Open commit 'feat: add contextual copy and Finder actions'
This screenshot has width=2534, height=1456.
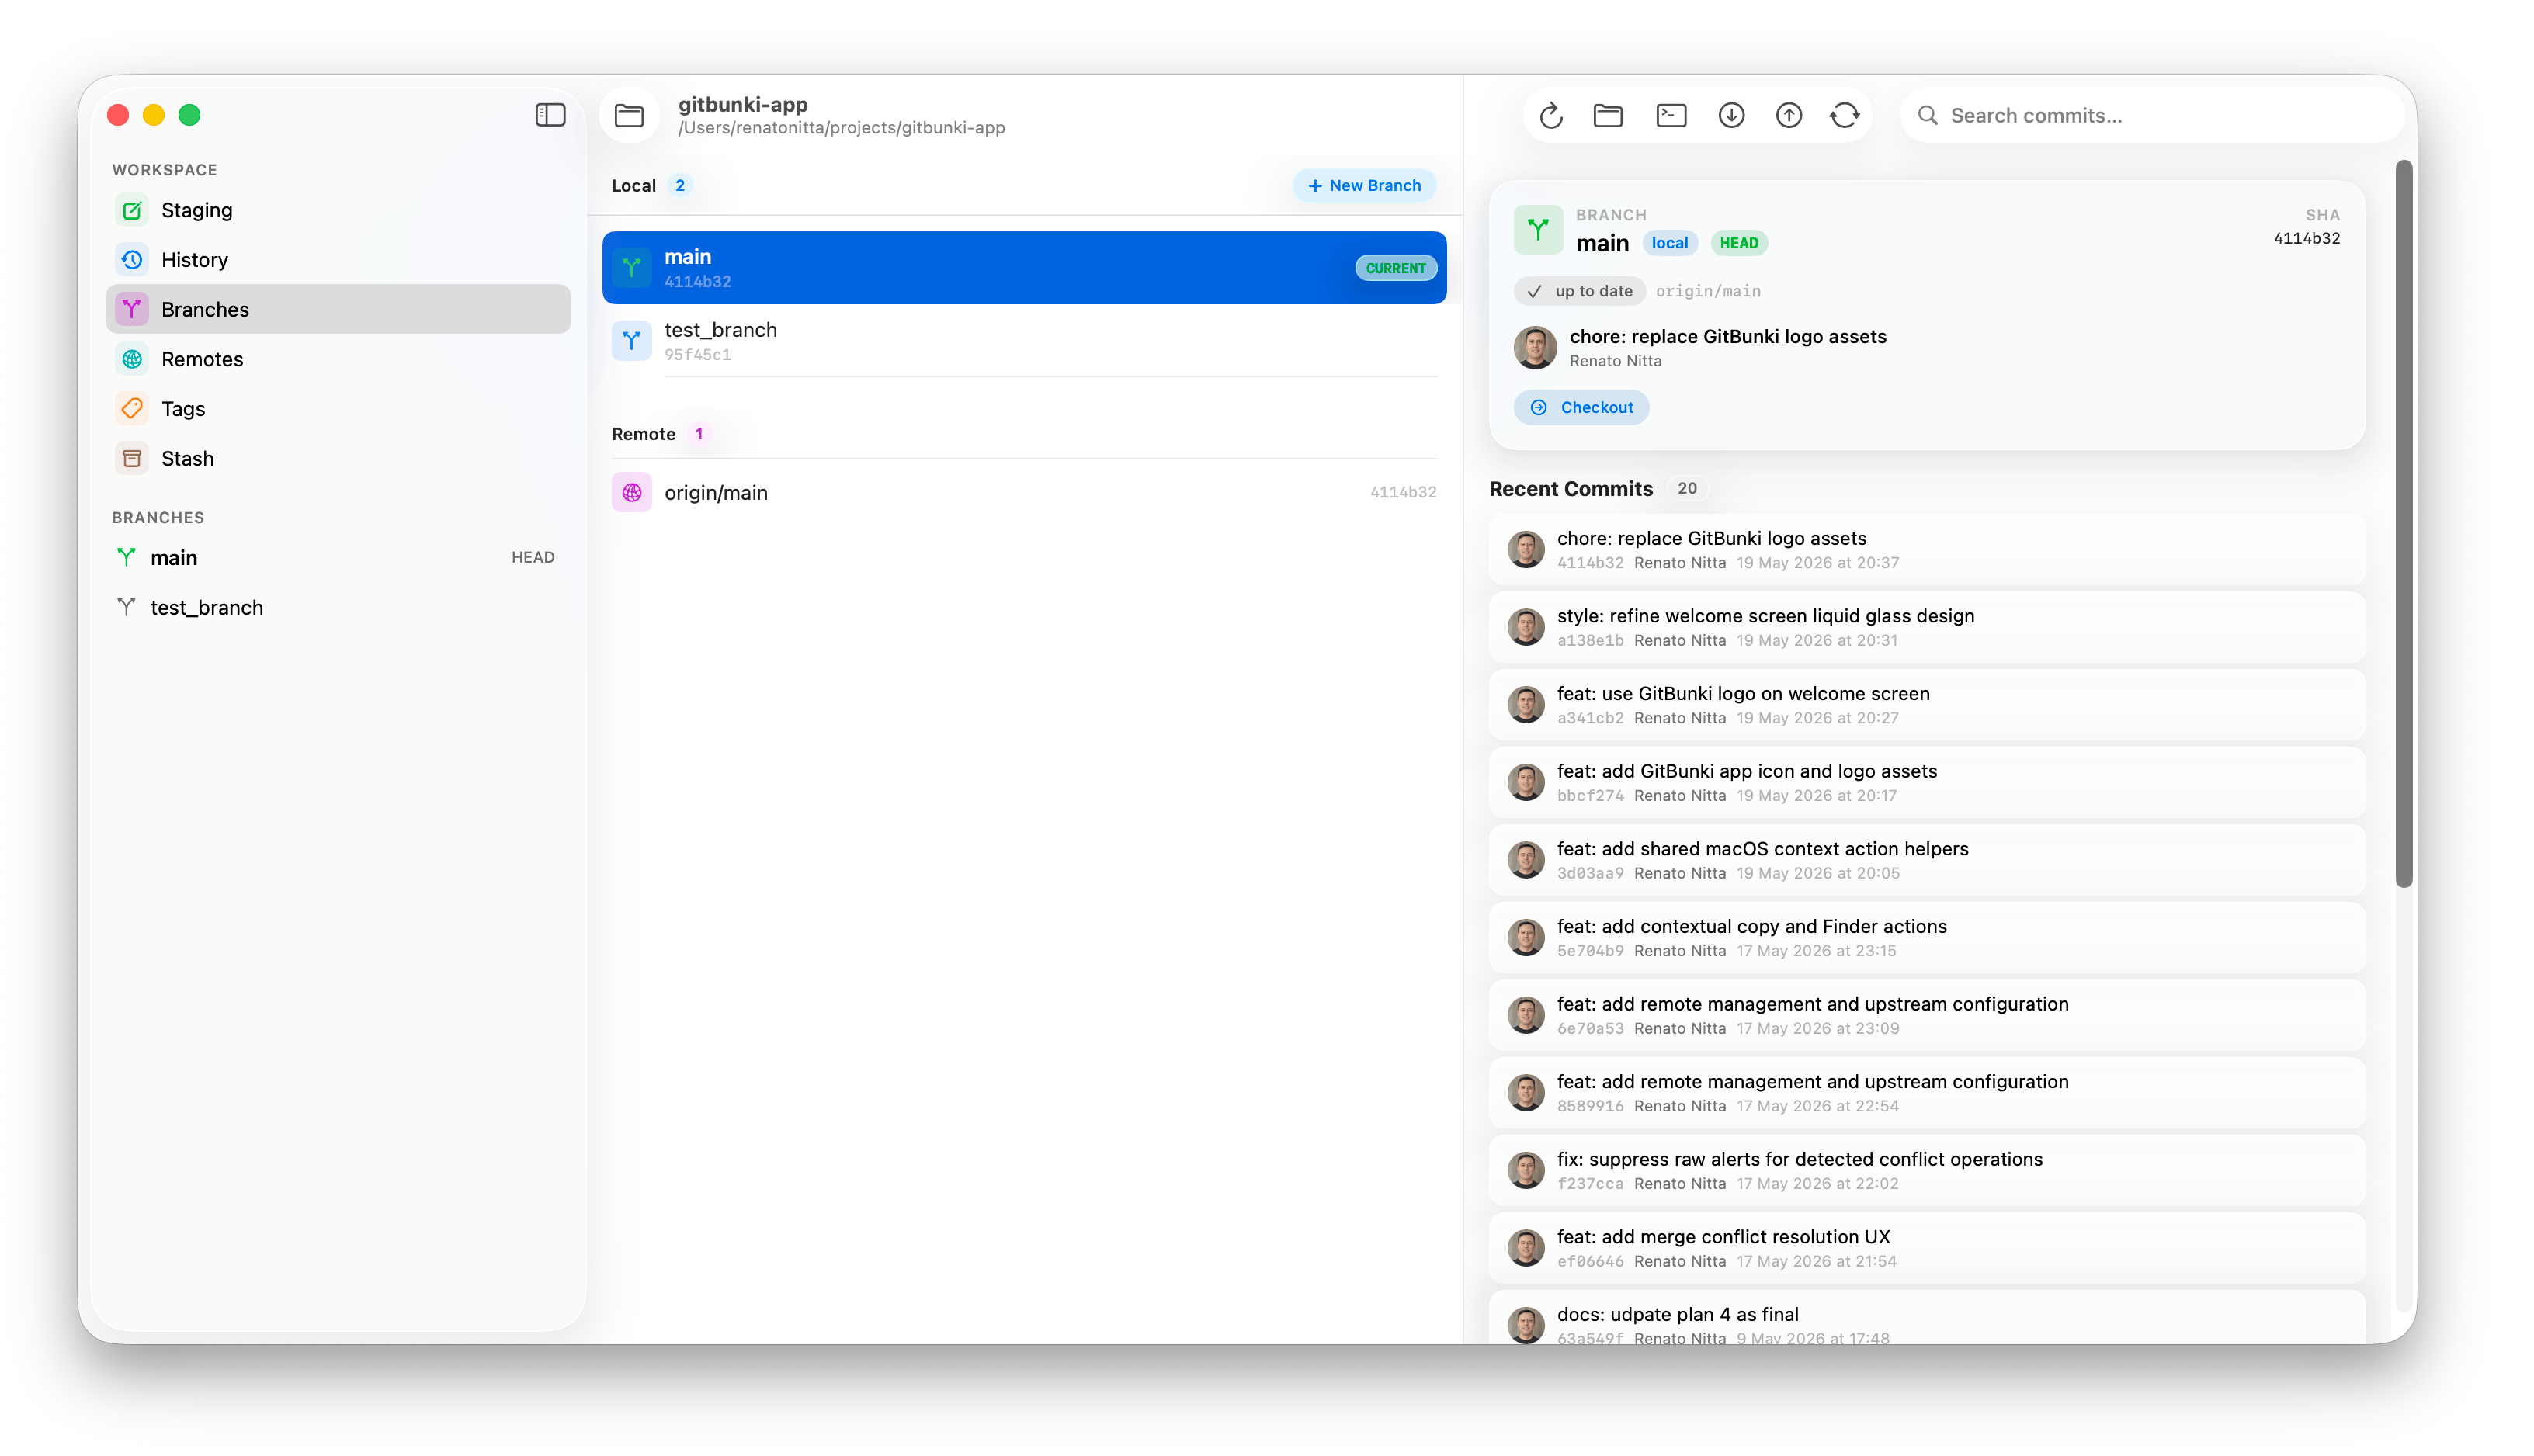point(1926,937)
